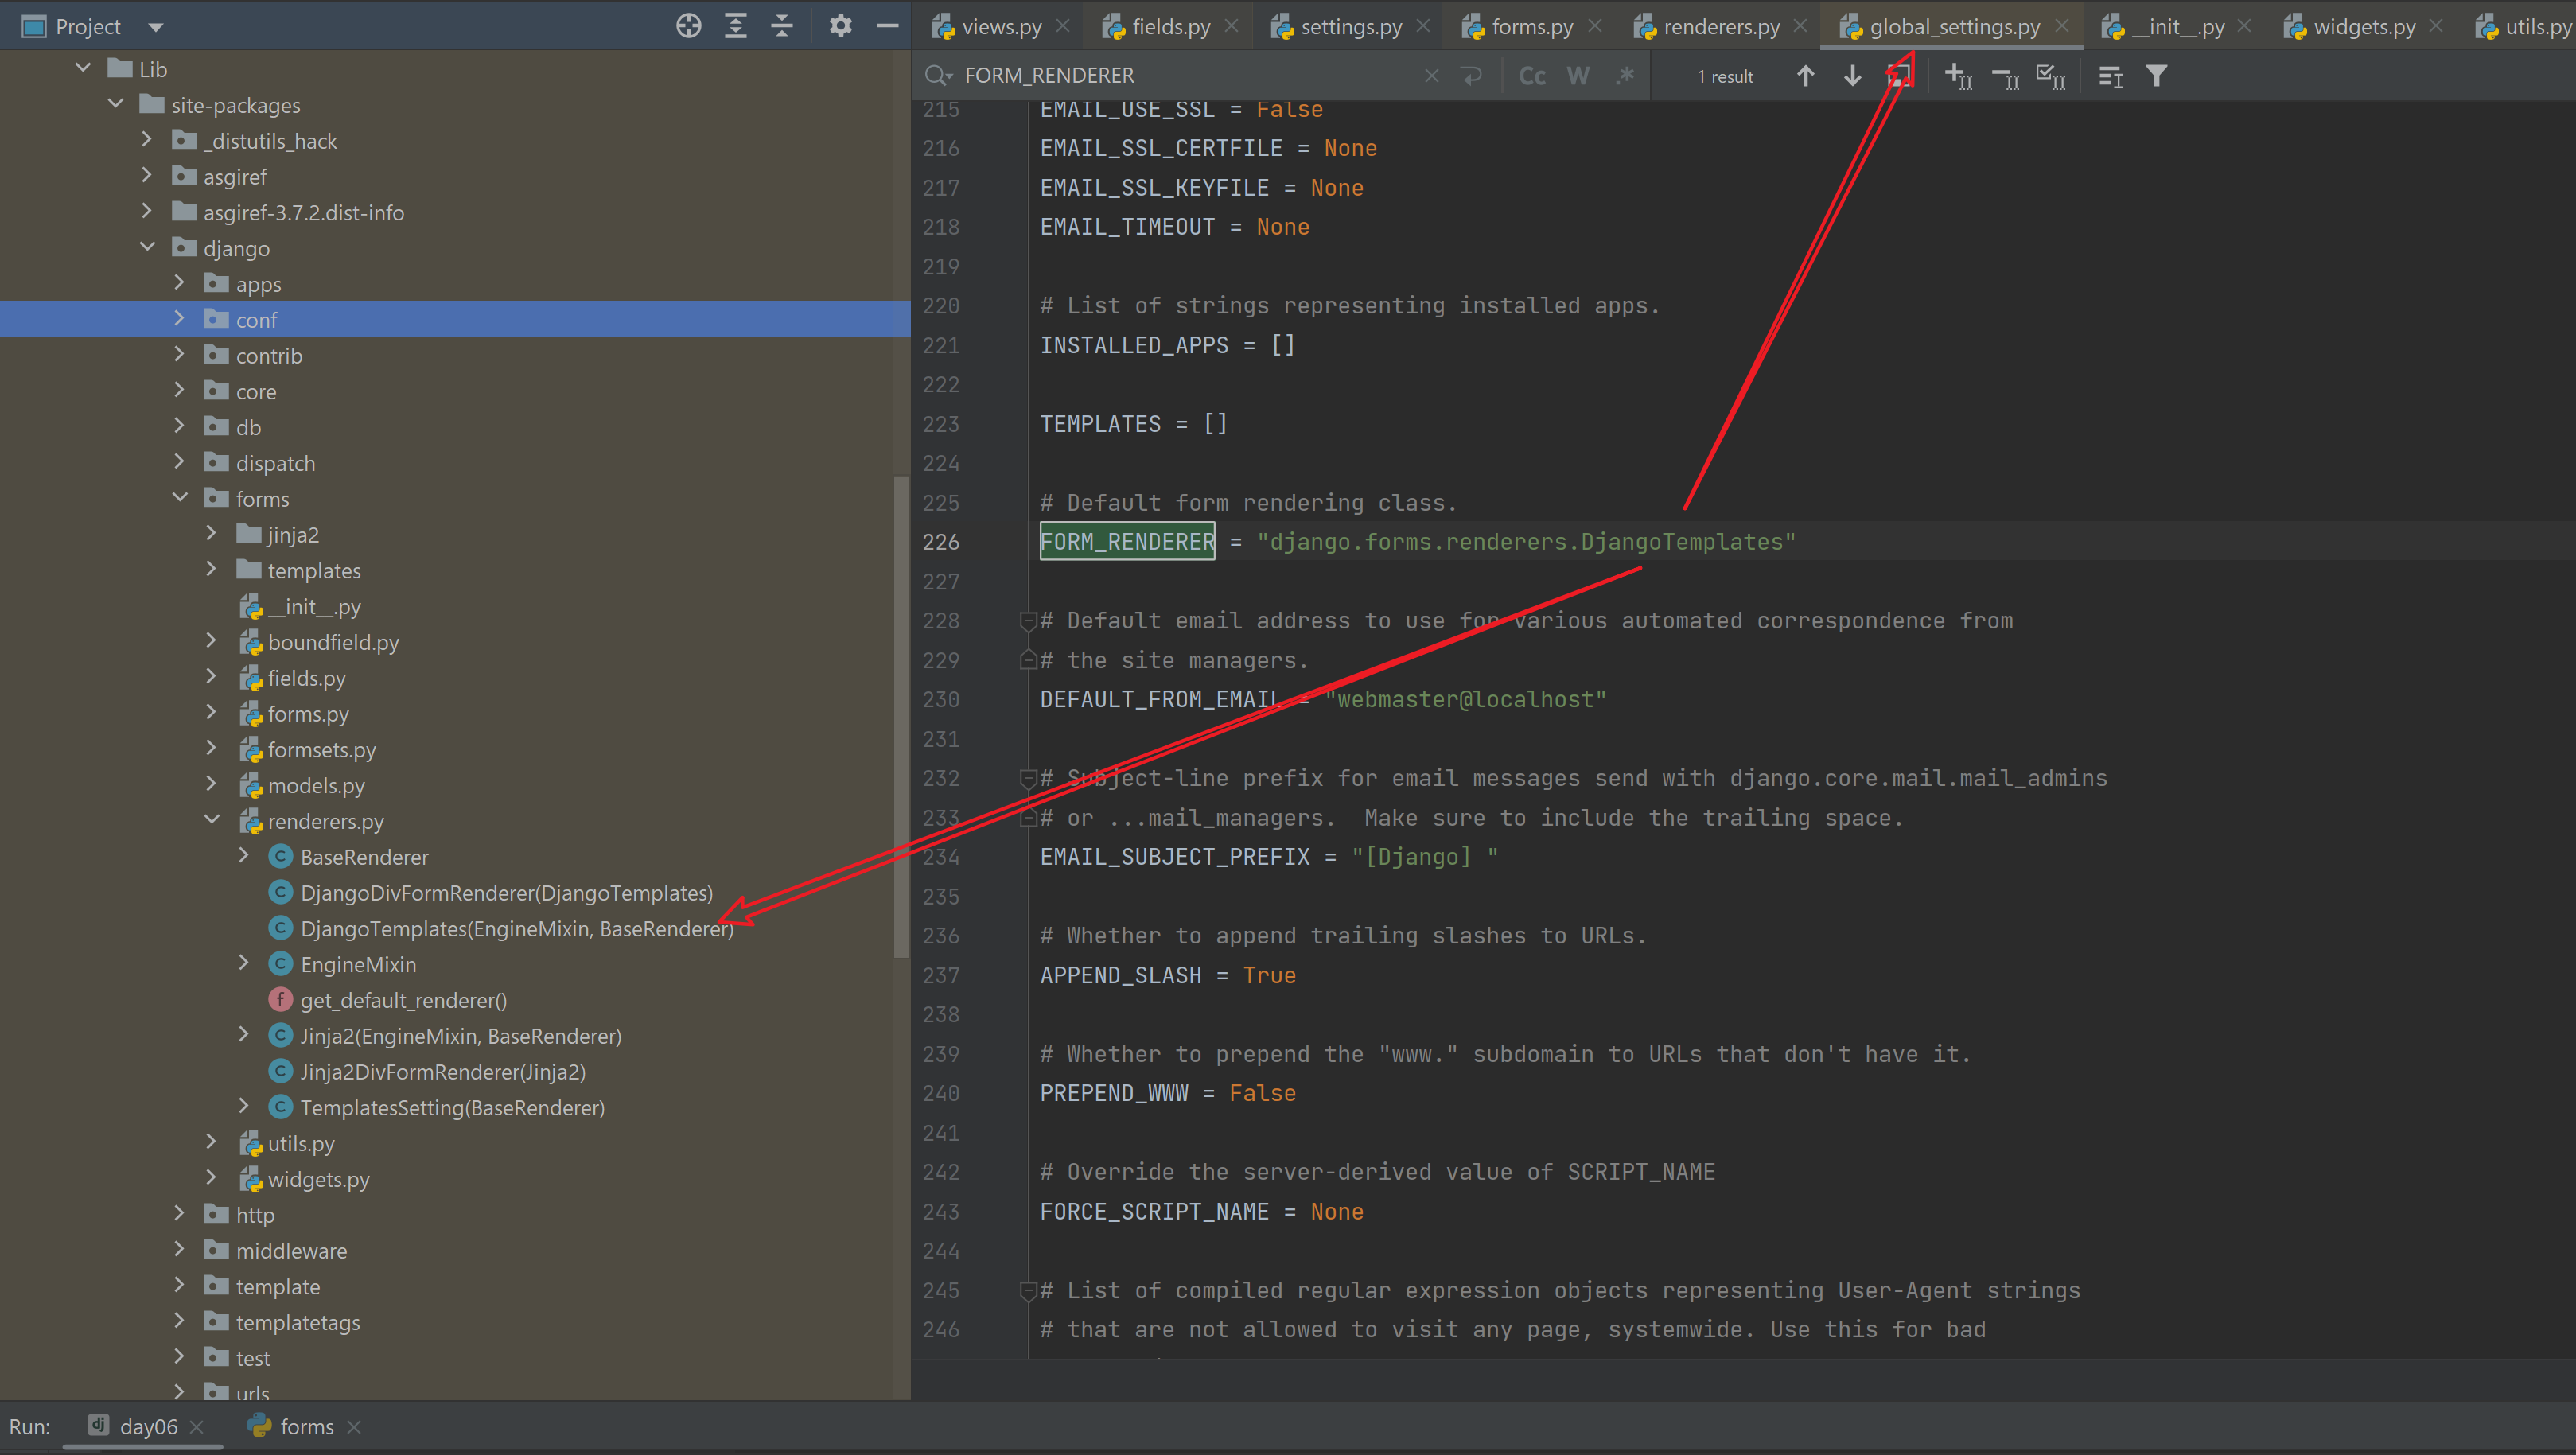Switch to the settings.py editor tab
The height and width of the screenshot is (1455, 2576).
coord(1350,27)
